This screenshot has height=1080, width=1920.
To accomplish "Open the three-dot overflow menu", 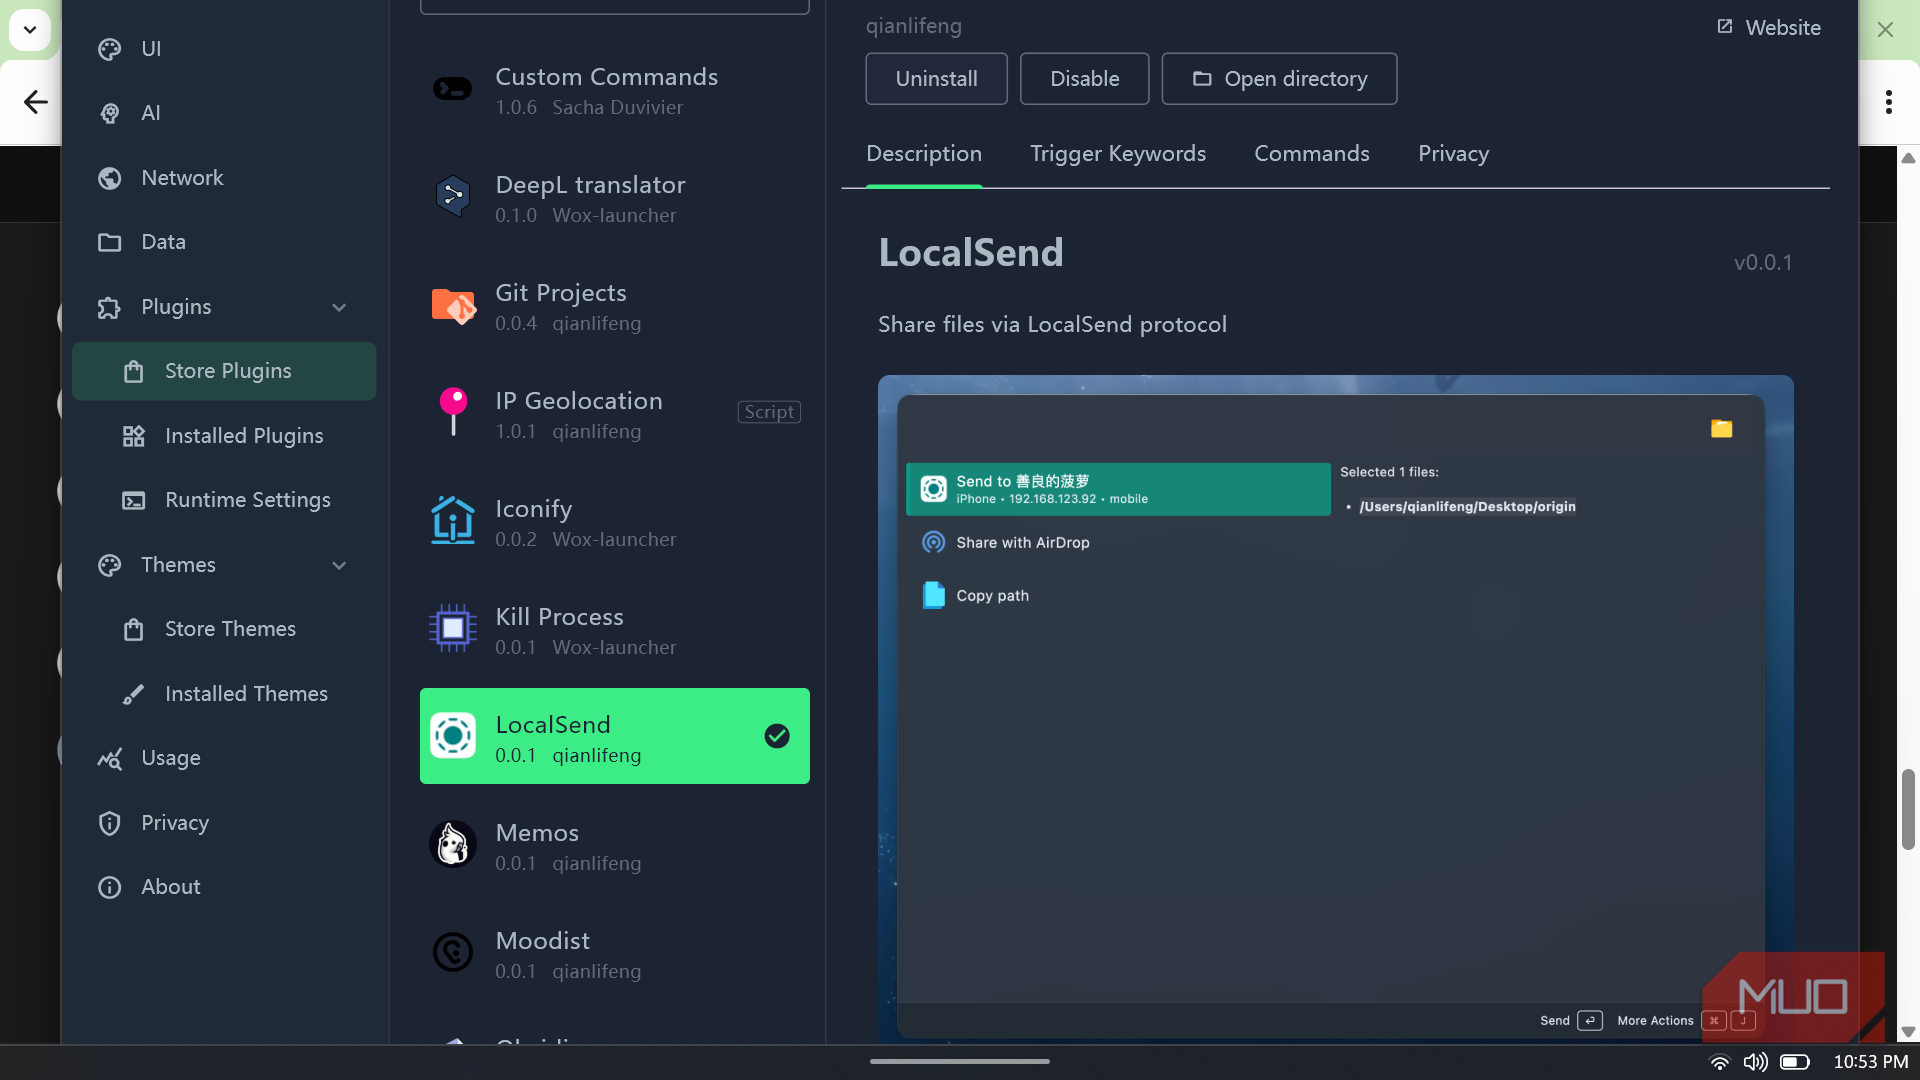I will point(1888,102).
